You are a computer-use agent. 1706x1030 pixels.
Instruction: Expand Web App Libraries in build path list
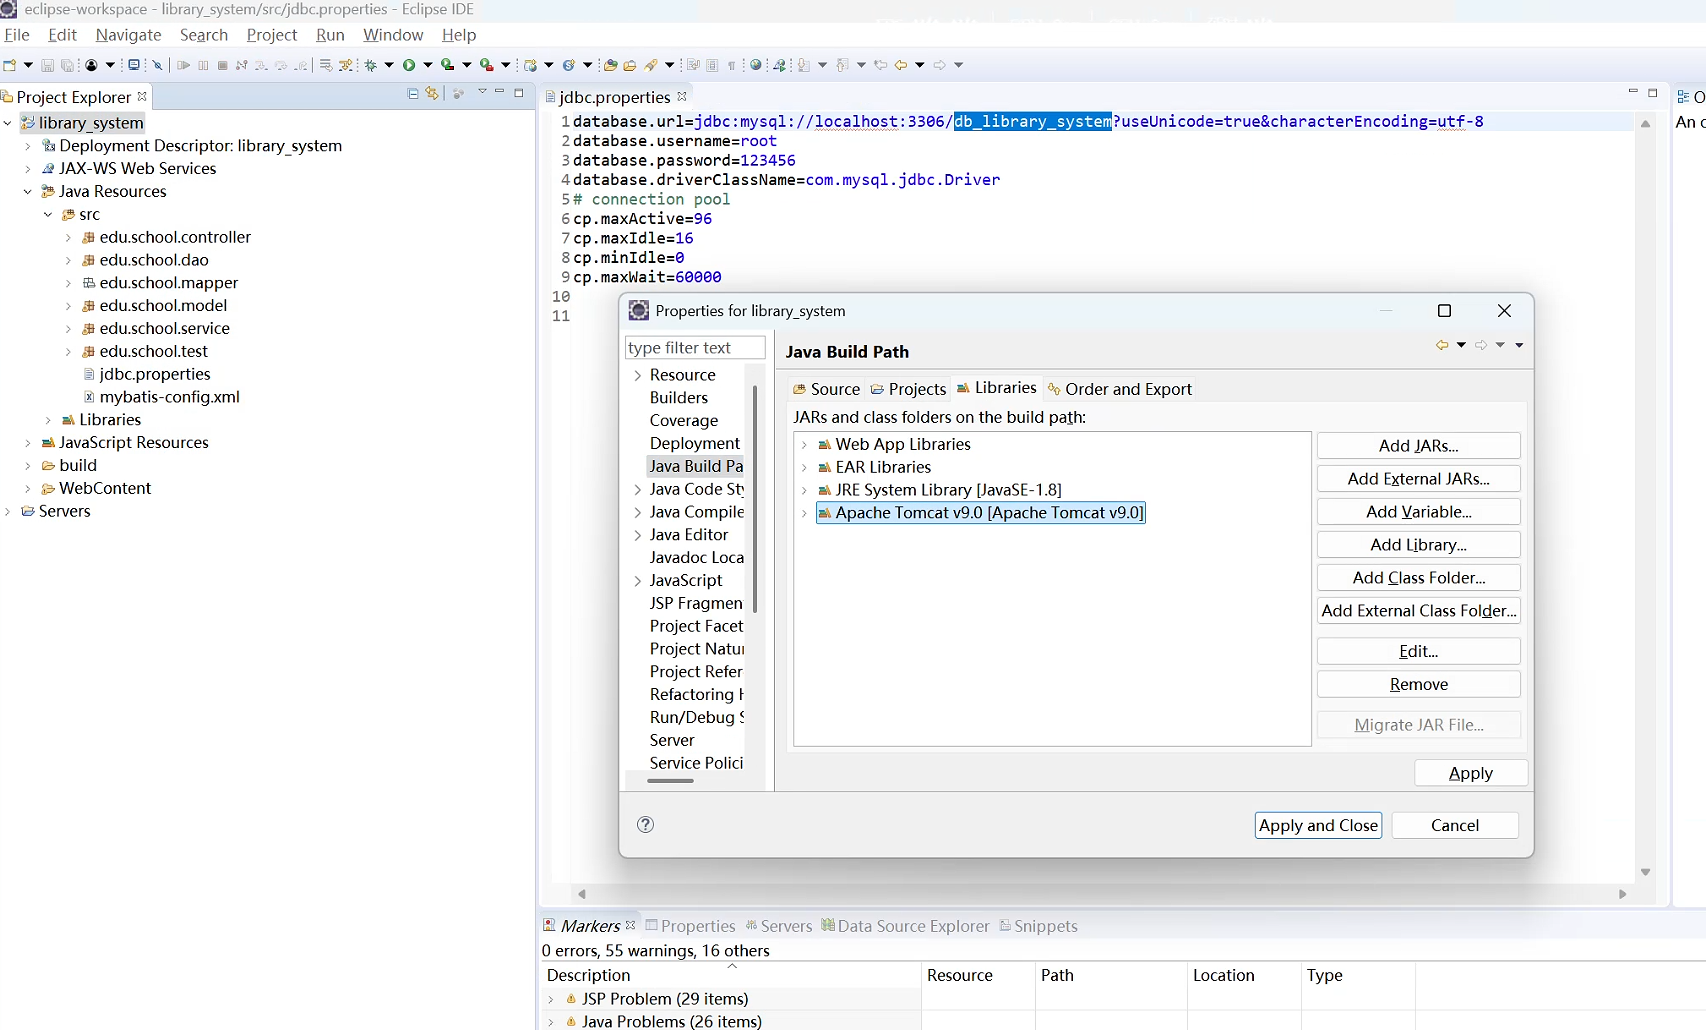point(804,444)
